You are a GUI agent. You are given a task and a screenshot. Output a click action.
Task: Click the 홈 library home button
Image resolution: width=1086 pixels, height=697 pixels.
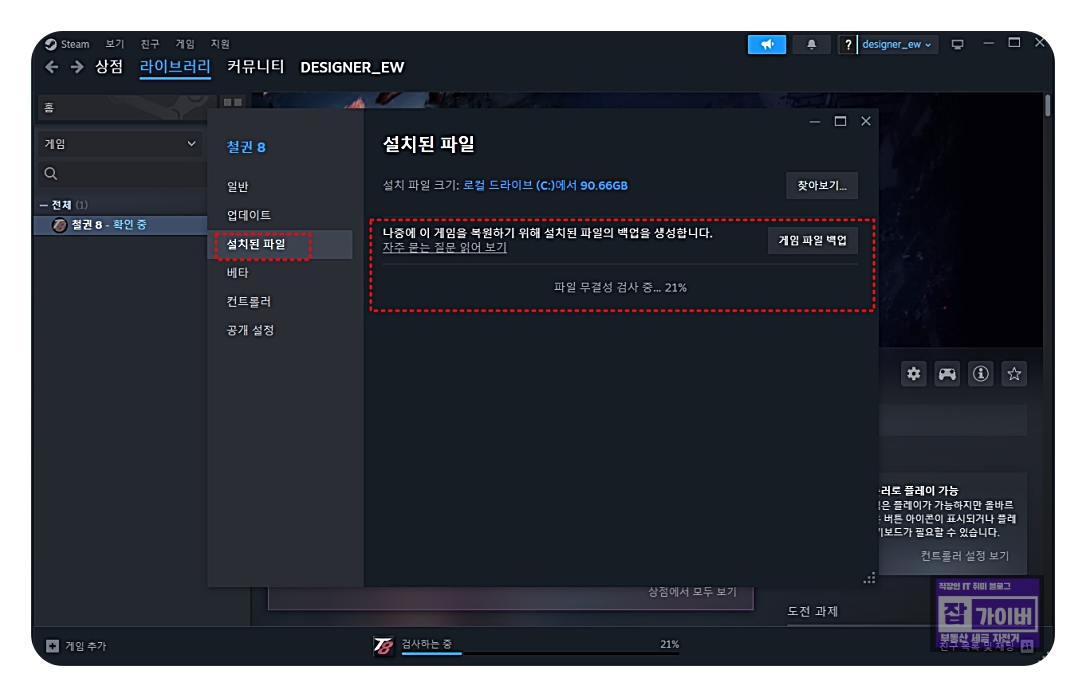125,107
